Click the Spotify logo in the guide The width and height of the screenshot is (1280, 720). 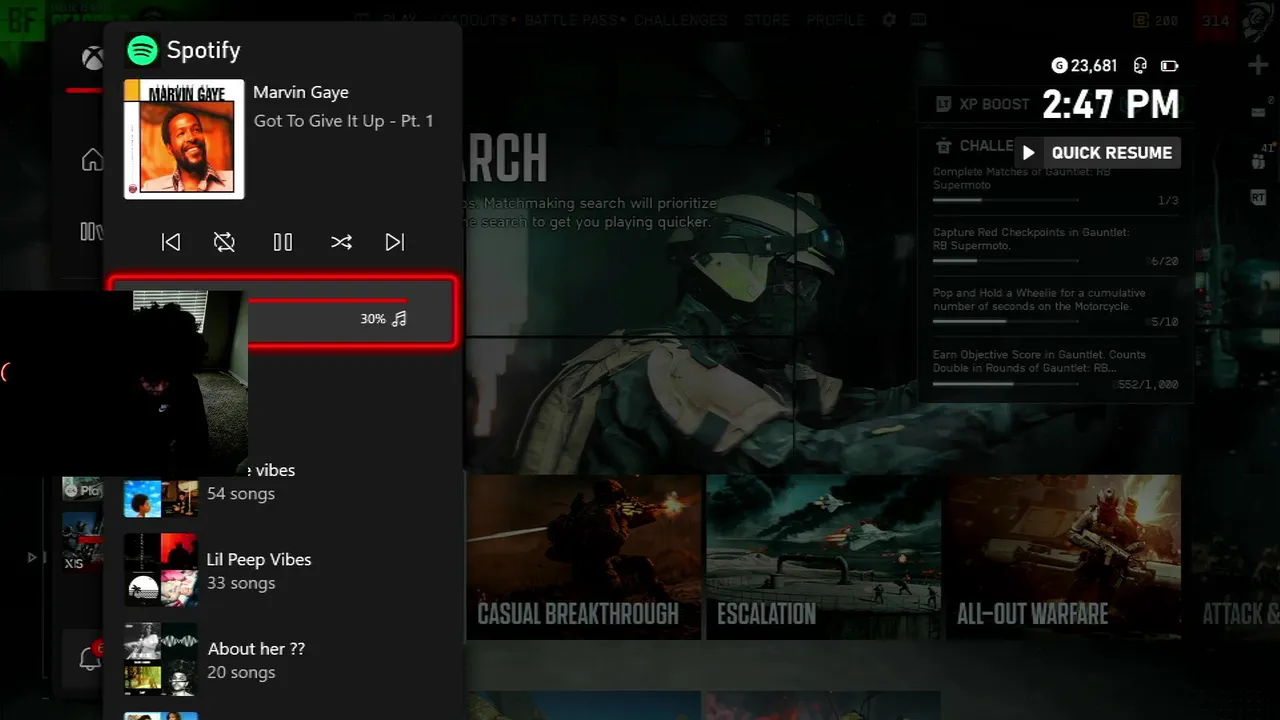143,50
